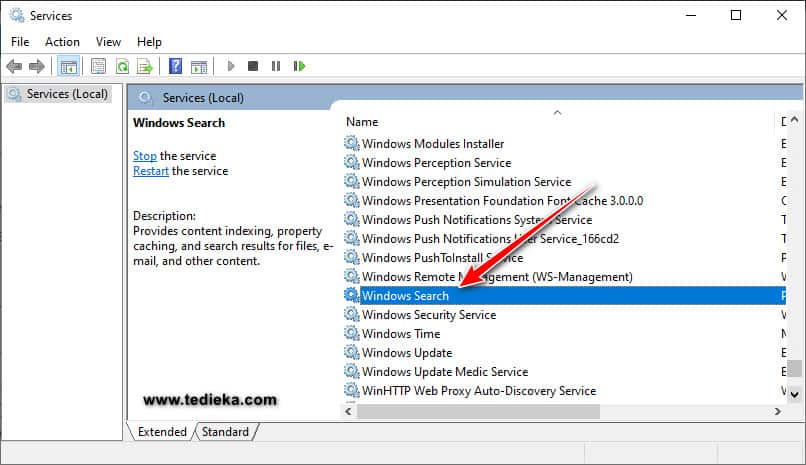Maximize the Services window
The height and width of the screenshot is (465, 806).
(x=736, y=15)
